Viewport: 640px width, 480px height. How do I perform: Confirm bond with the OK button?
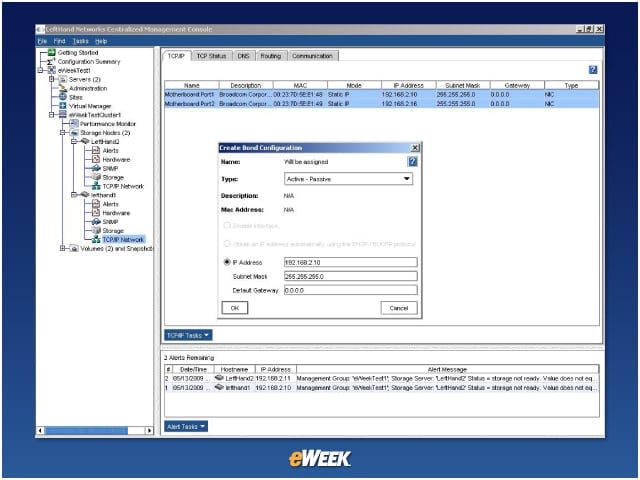pos(235,308)
